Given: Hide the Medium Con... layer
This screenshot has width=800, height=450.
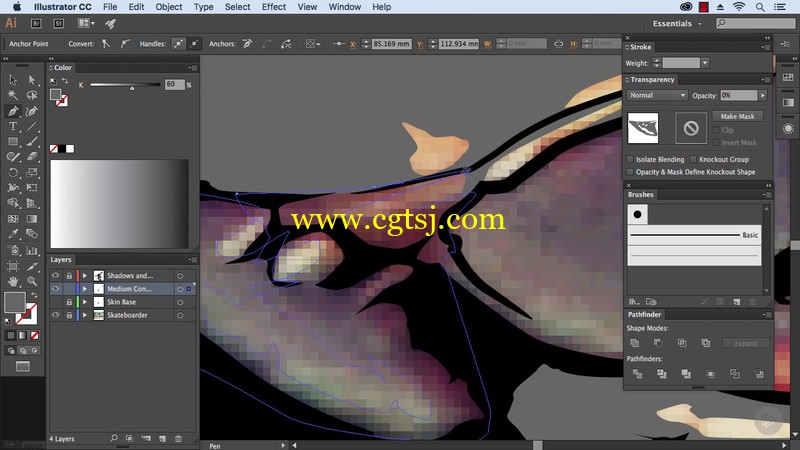Looking at the screenshot, I should pos(56,289).
